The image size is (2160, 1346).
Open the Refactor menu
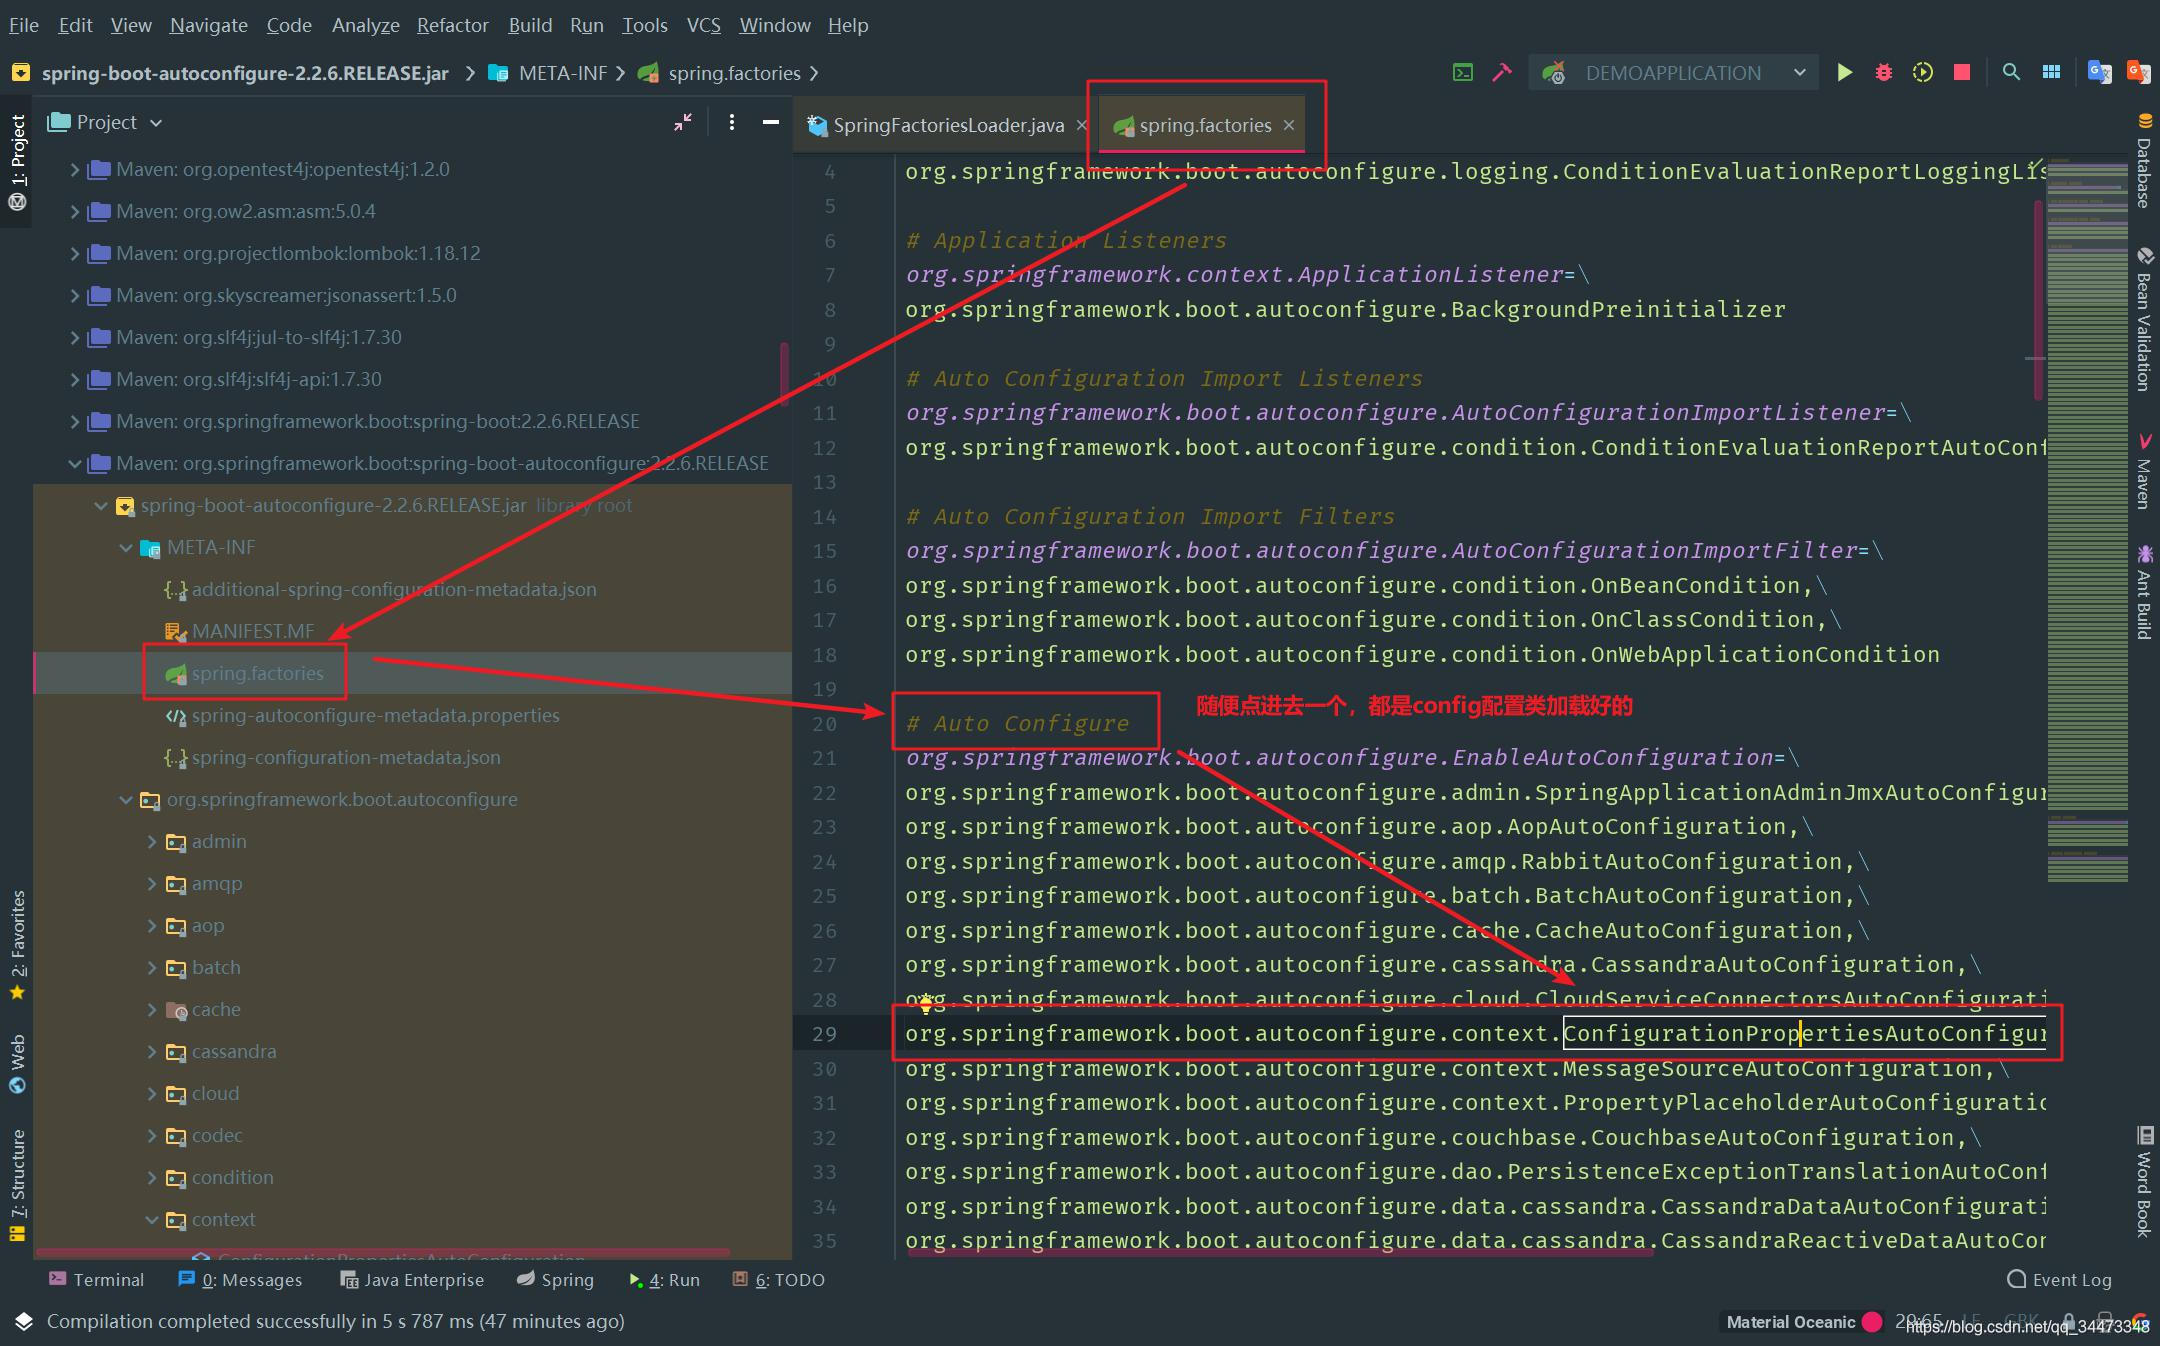(452, 25)
